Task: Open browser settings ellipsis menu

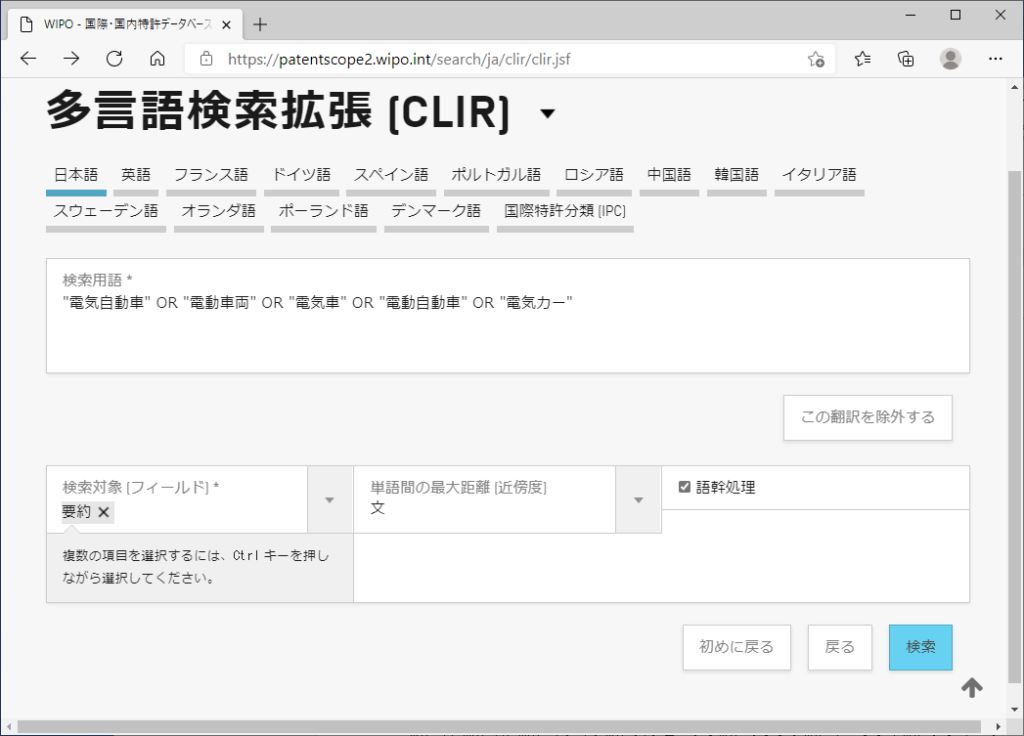Action: [995, 59]
